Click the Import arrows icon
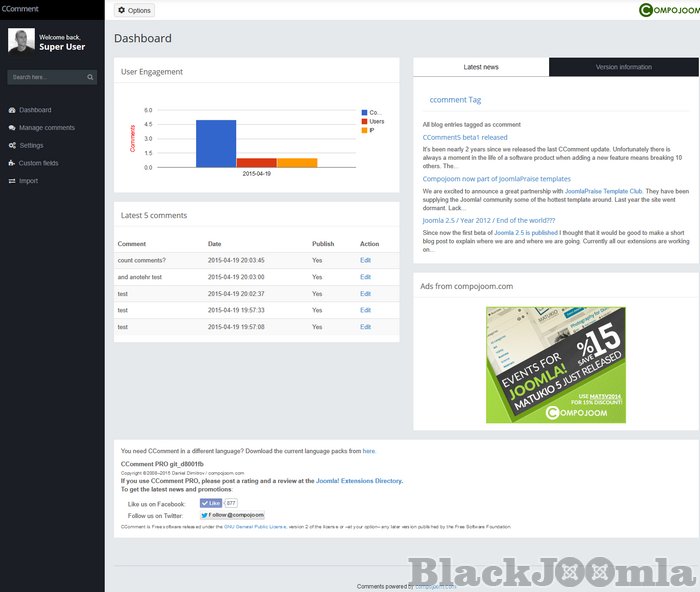Screen dimensions: 700x592 click(x=11, y=181)
